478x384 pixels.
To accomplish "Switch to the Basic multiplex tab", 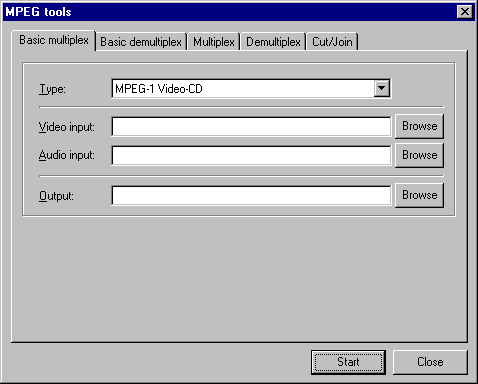I will click(x=54, y=40).
